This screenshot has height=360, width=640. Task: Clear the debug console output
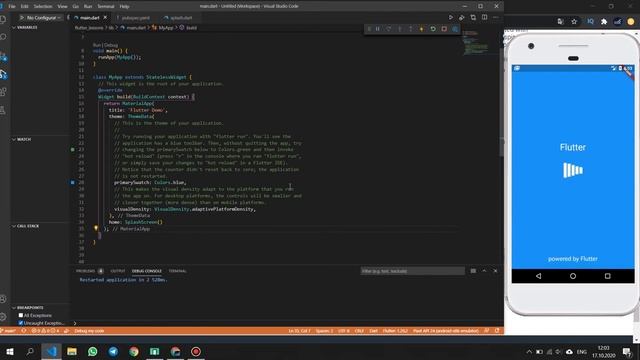pos(473,271)
